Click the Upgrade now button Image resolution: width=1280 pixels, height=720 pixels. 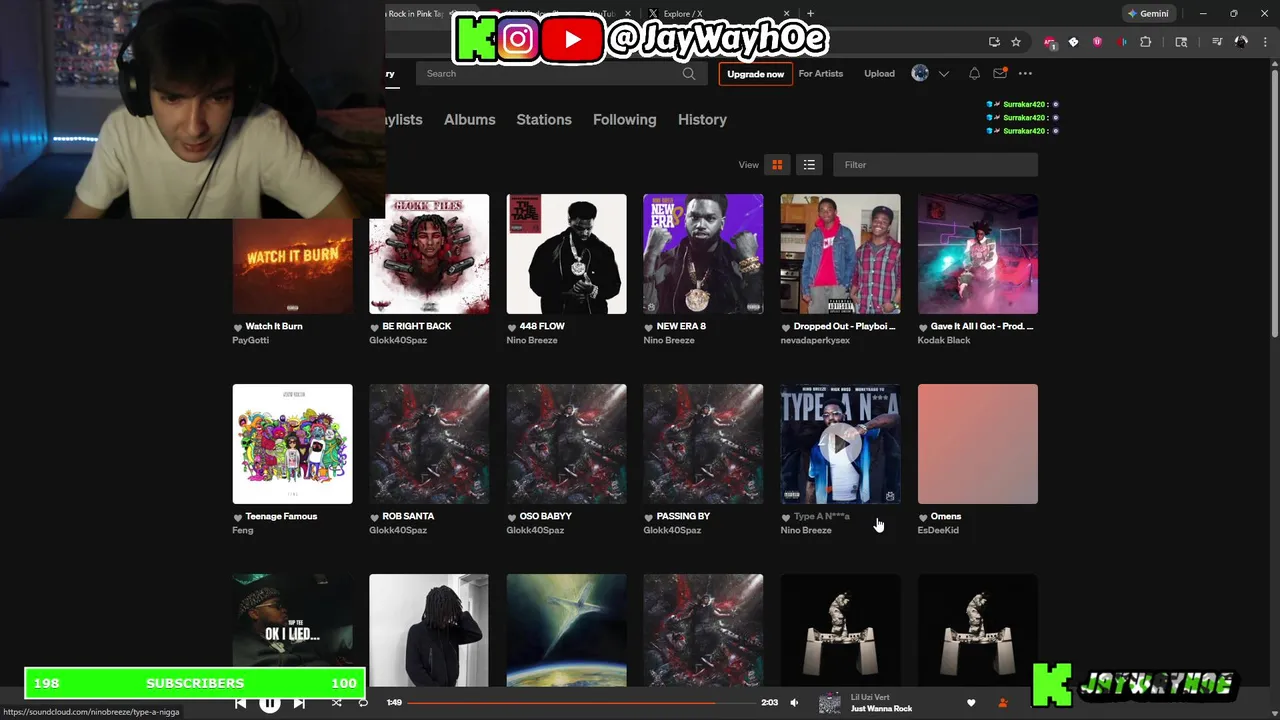tap(755, 74)
